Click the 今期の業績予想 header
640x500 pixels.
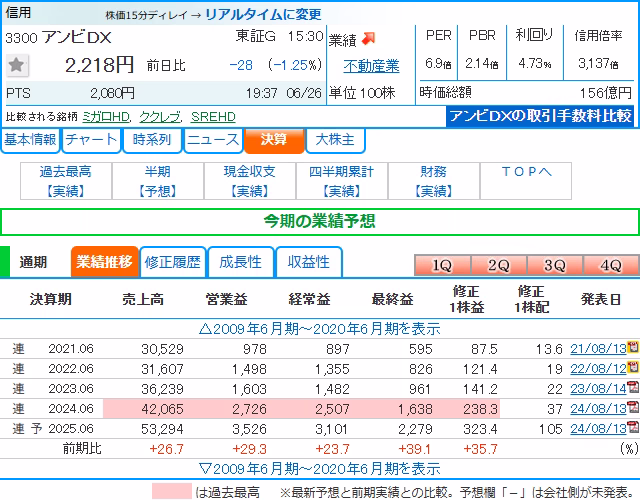tap(320, 222)
